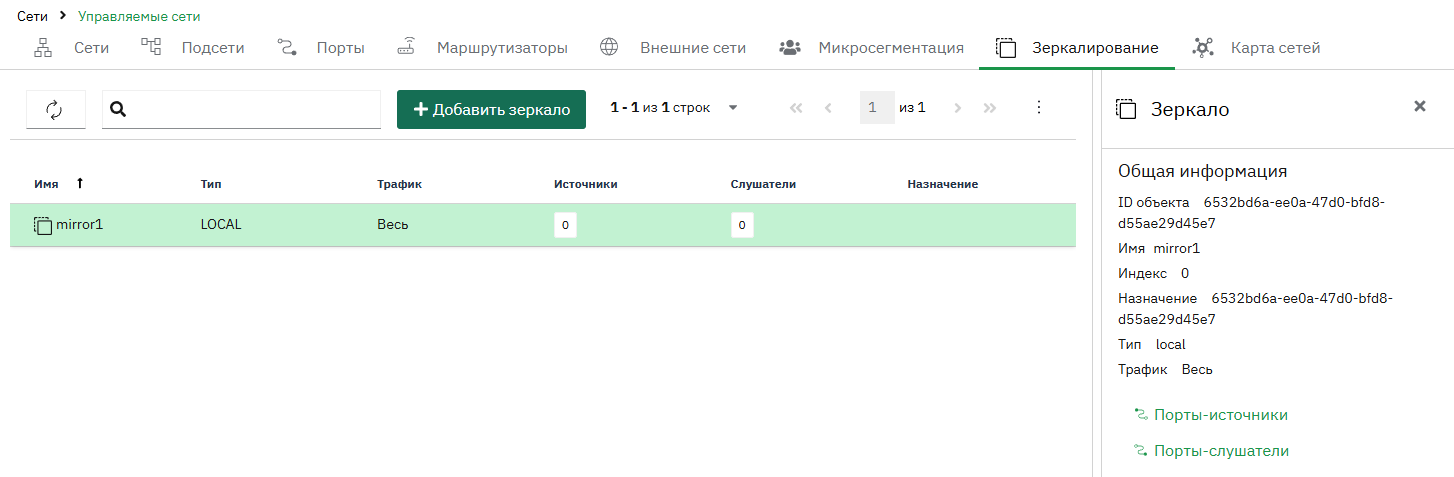Click the refresh icon button
The height and width of the screenshot is (477, 1454).
(55, 110)
